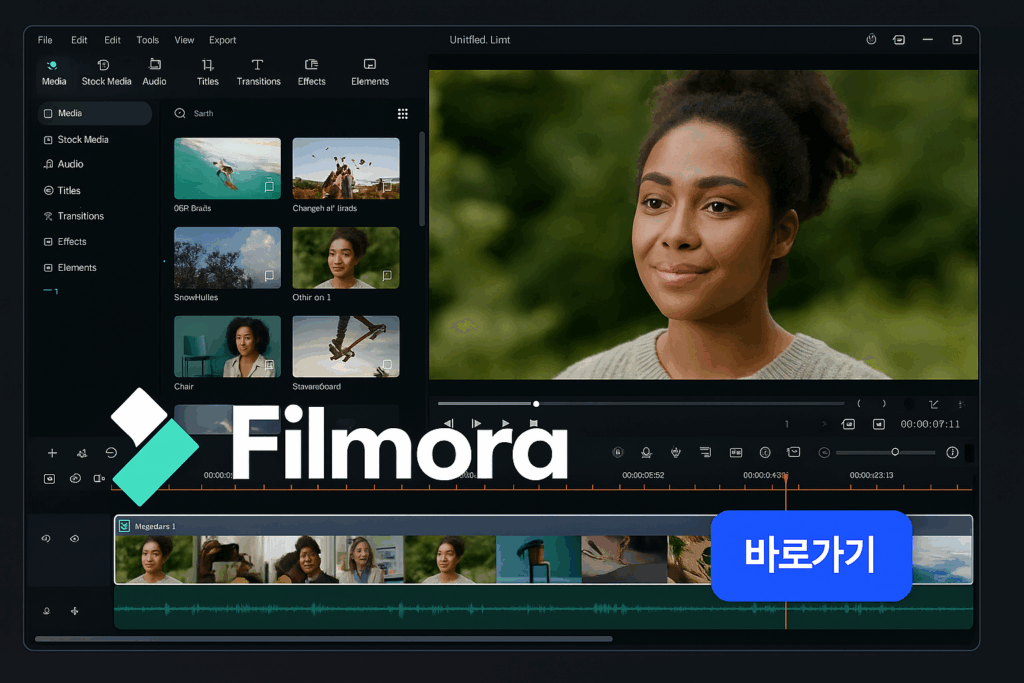Click the media panel vertical scrollbar
The height and width of the screenshot is (683, 1024).
coord(422,178)
